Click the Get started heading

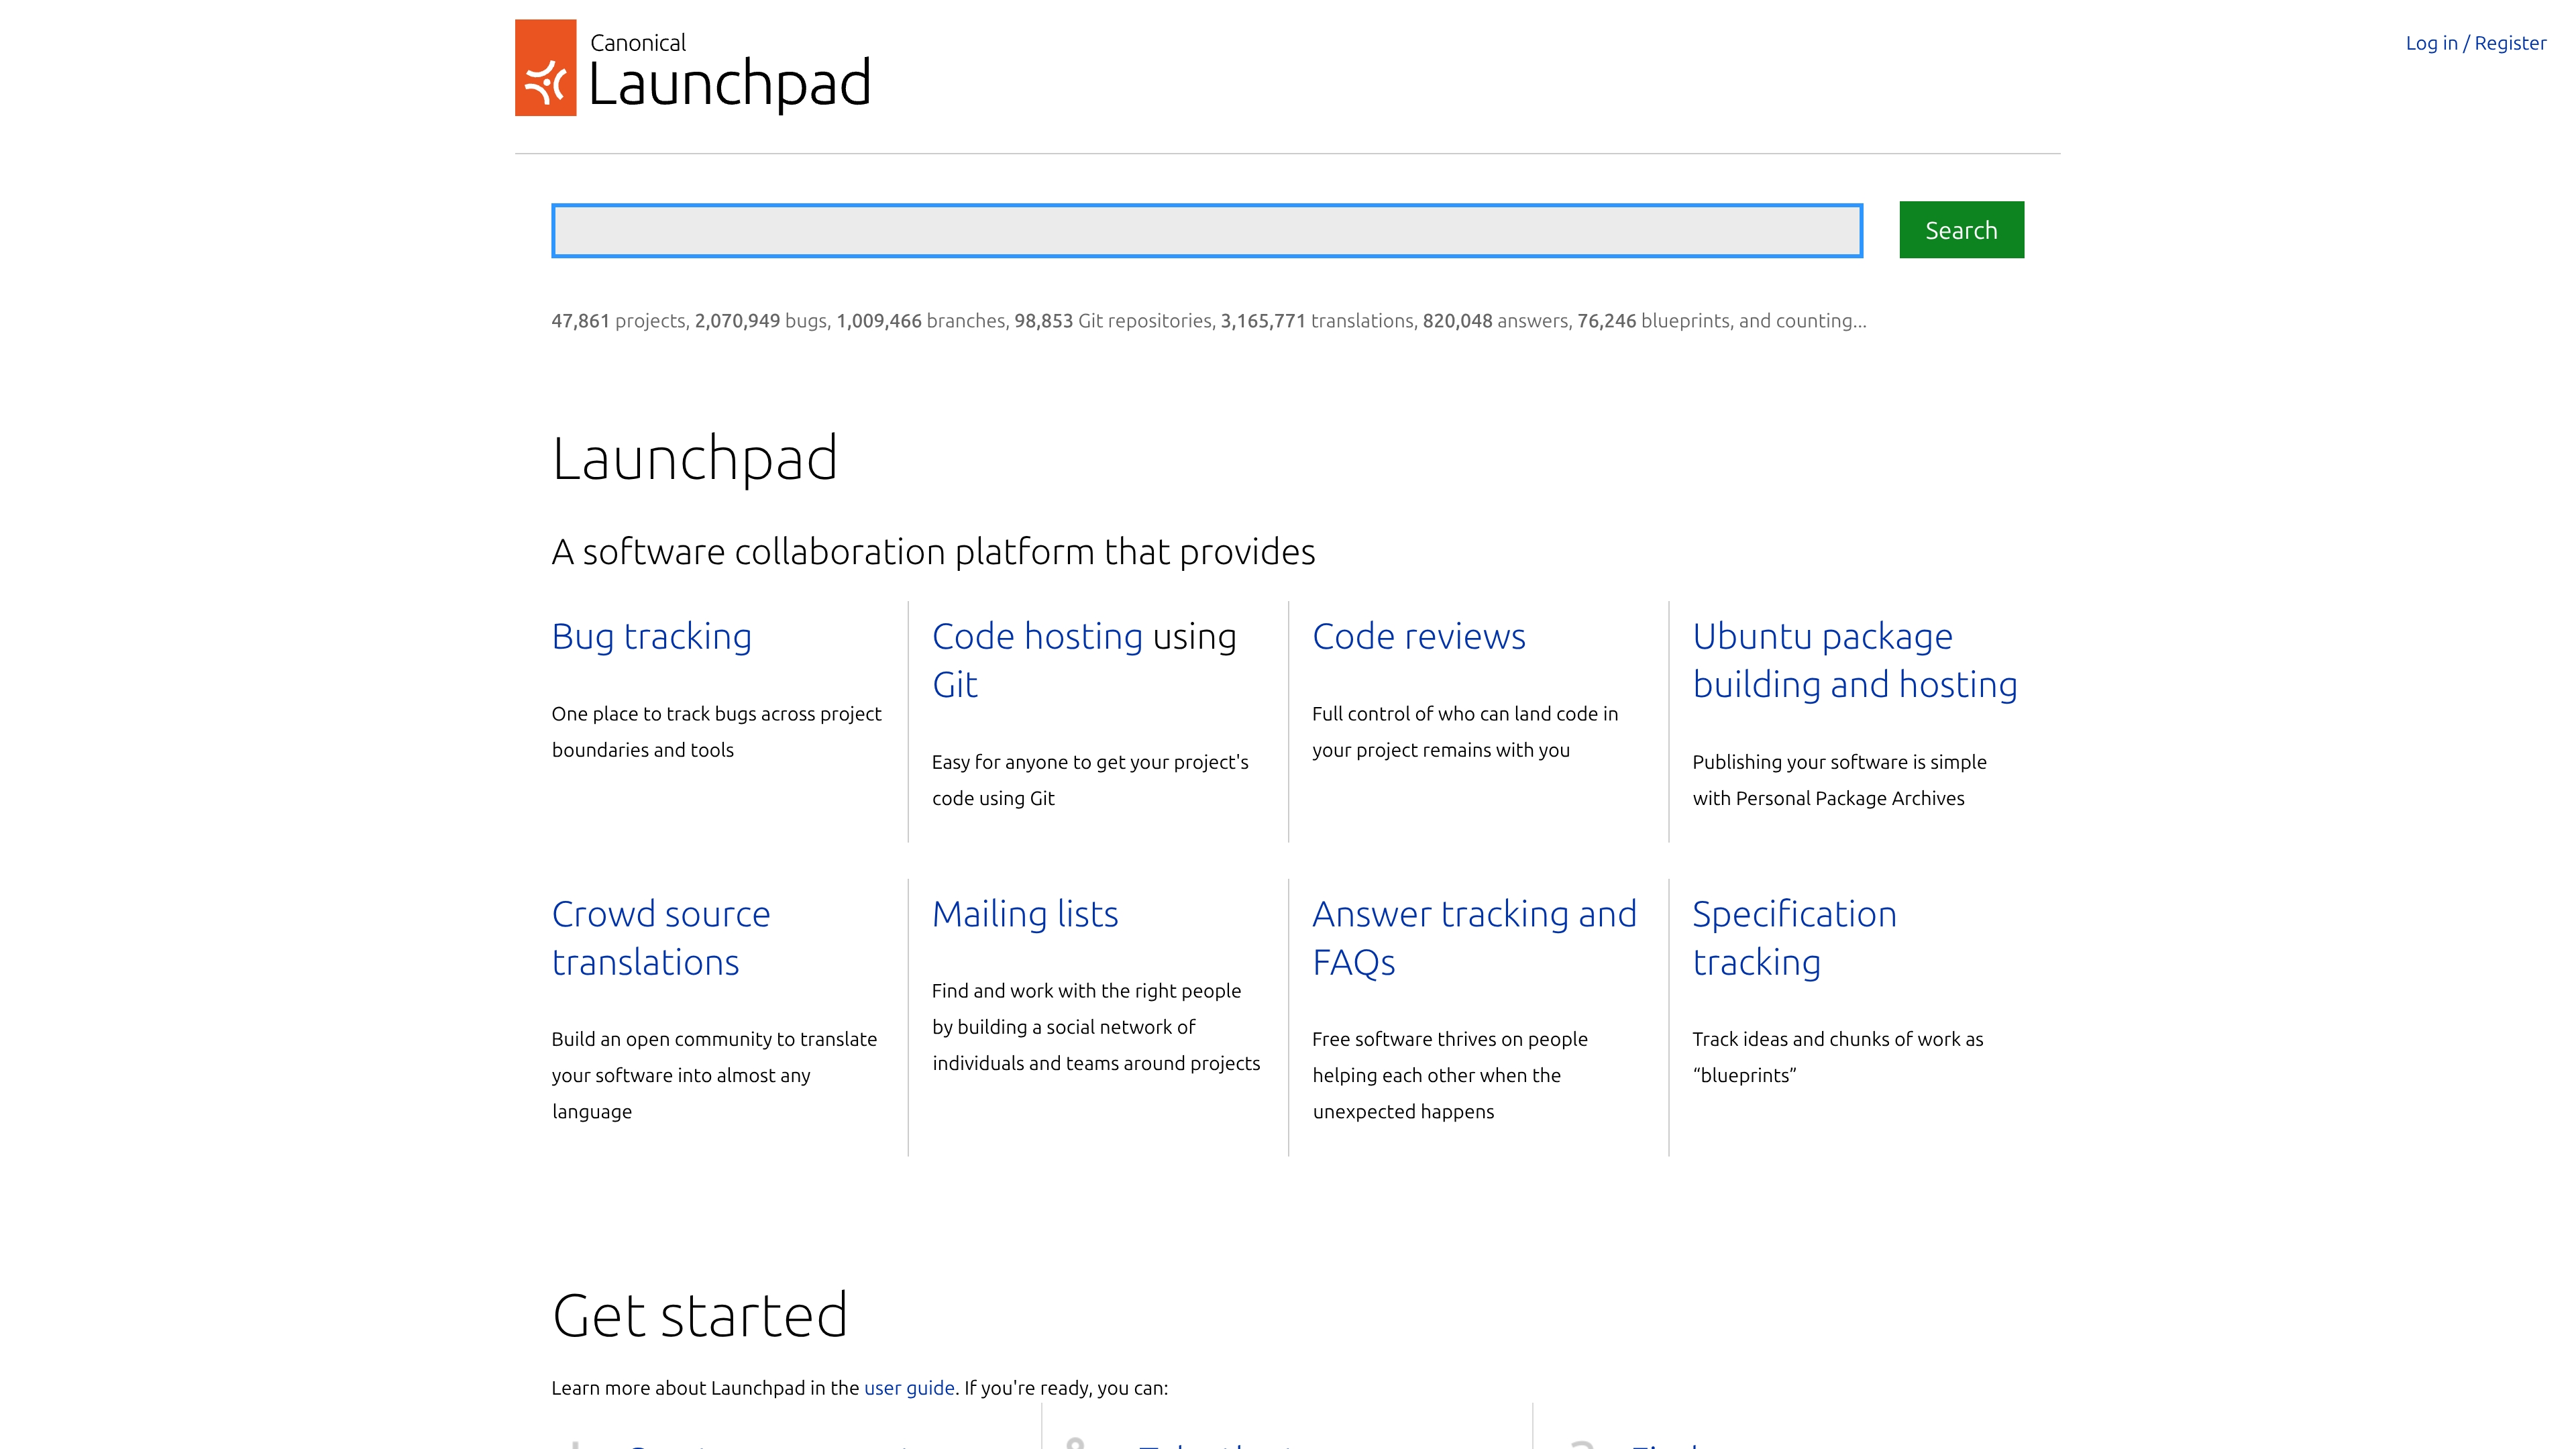pyautogui.click(x=699, y=1315)
